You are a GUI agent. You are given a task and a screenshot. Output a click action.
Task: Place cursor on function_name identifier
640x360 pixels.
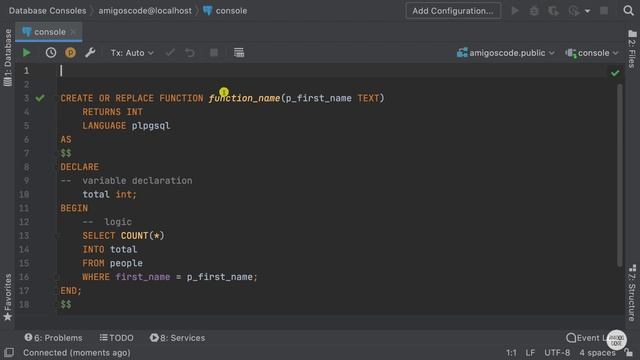244,98
